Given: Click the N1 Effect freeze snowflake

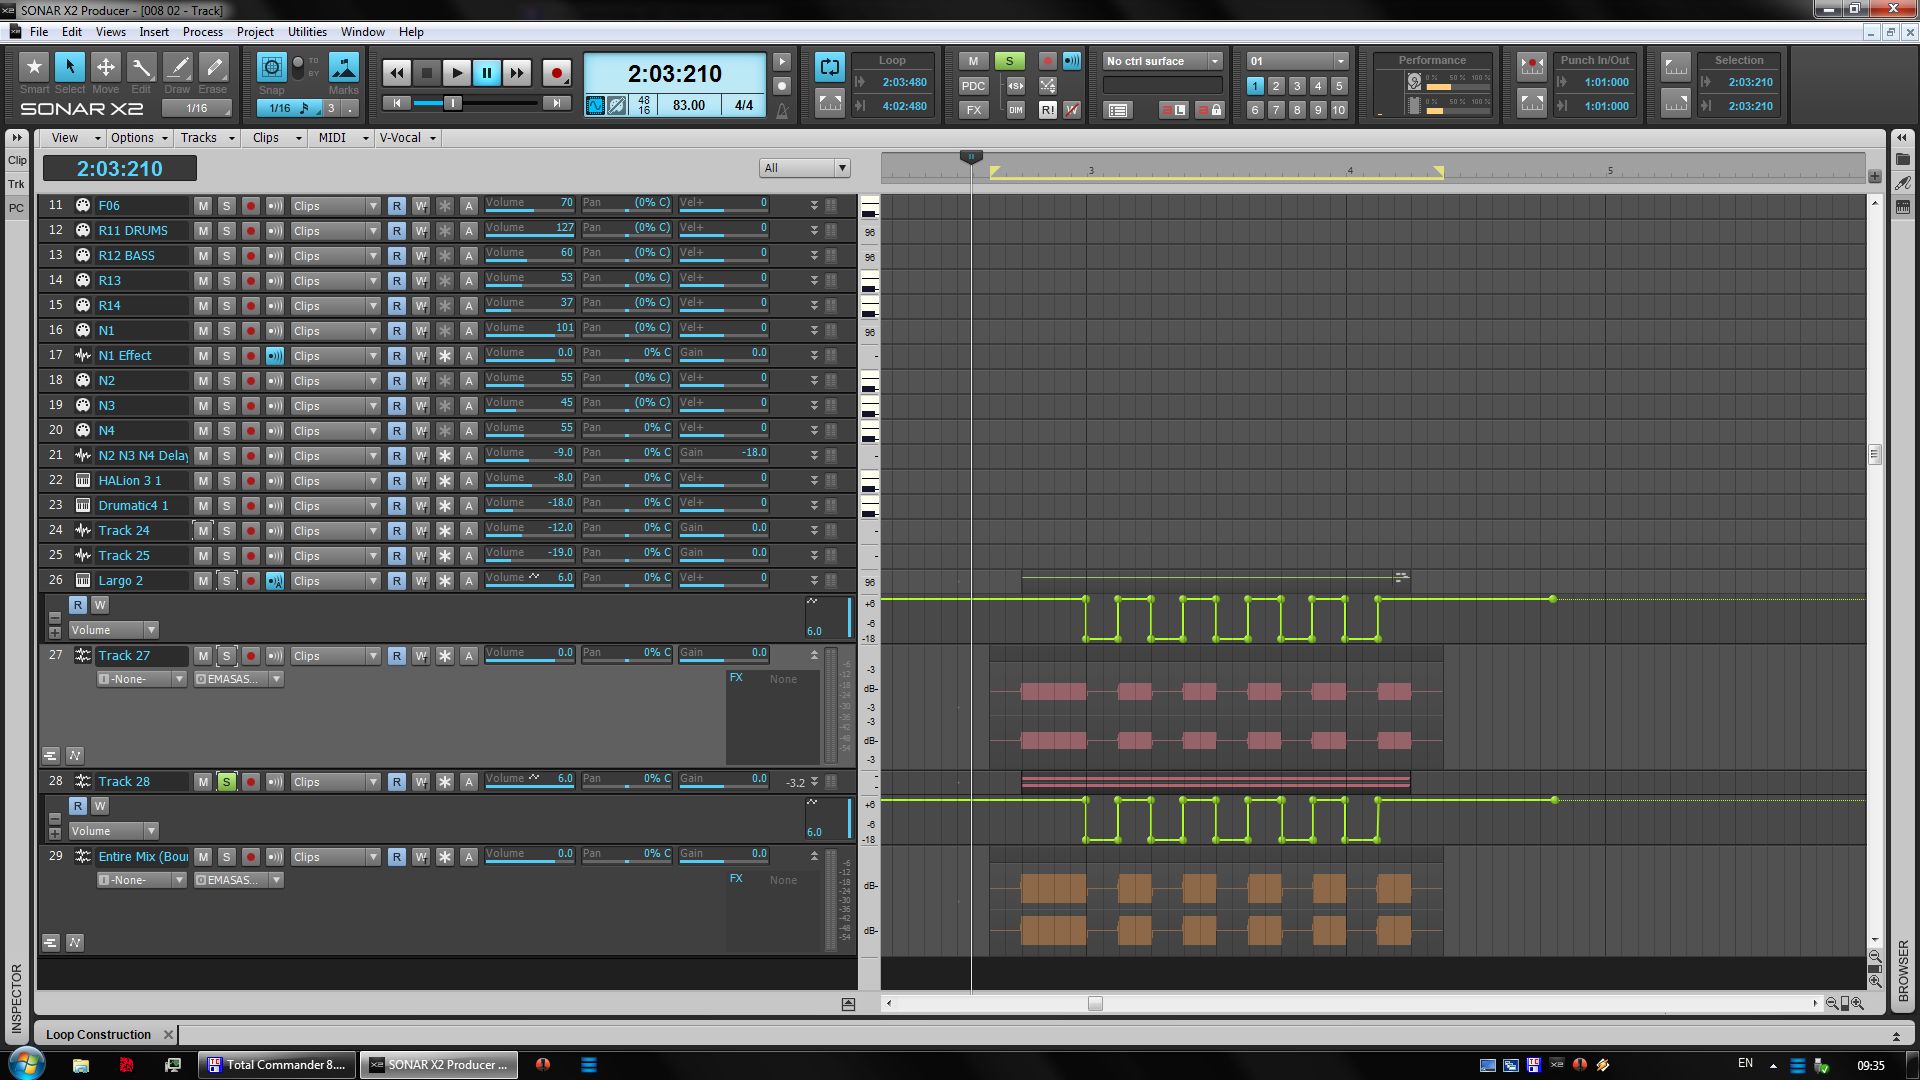Looking at the screenshot, I should [x=445, y=355].
